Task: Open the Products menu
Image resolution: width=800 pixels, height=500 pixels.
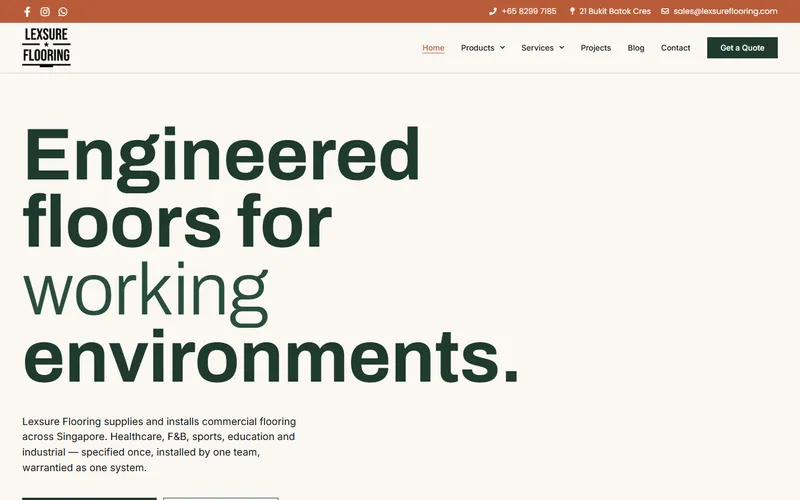Action: pyautogui.click(x=478, y=47)
